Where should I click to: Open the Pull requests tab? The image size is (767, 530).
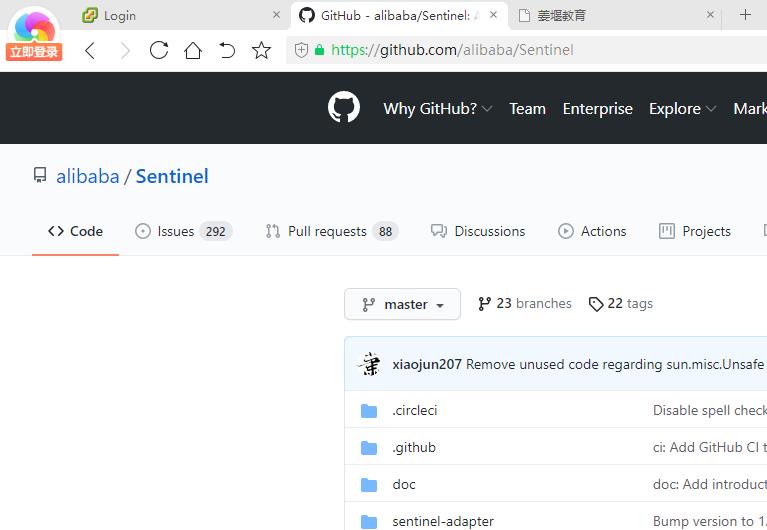pos(332,231)
